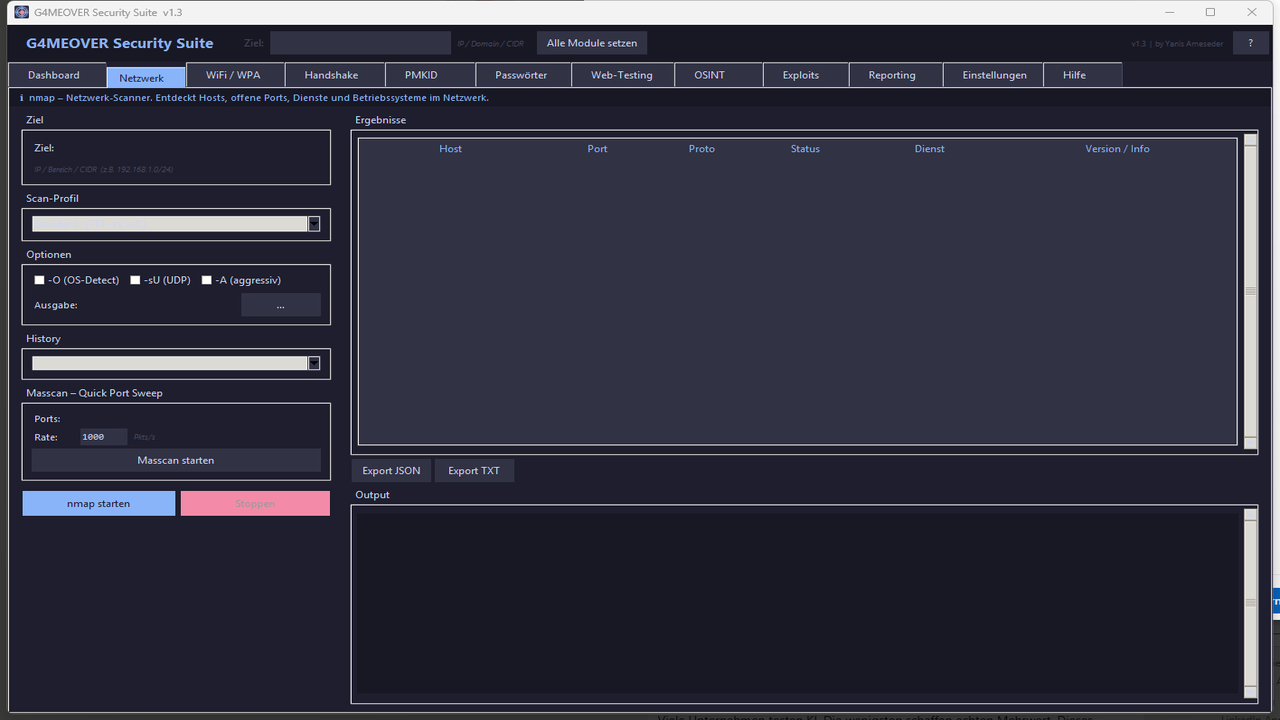Open the Web-Testing tab
The height and width of the screenshot is (720, 1280).
[622, 75]
